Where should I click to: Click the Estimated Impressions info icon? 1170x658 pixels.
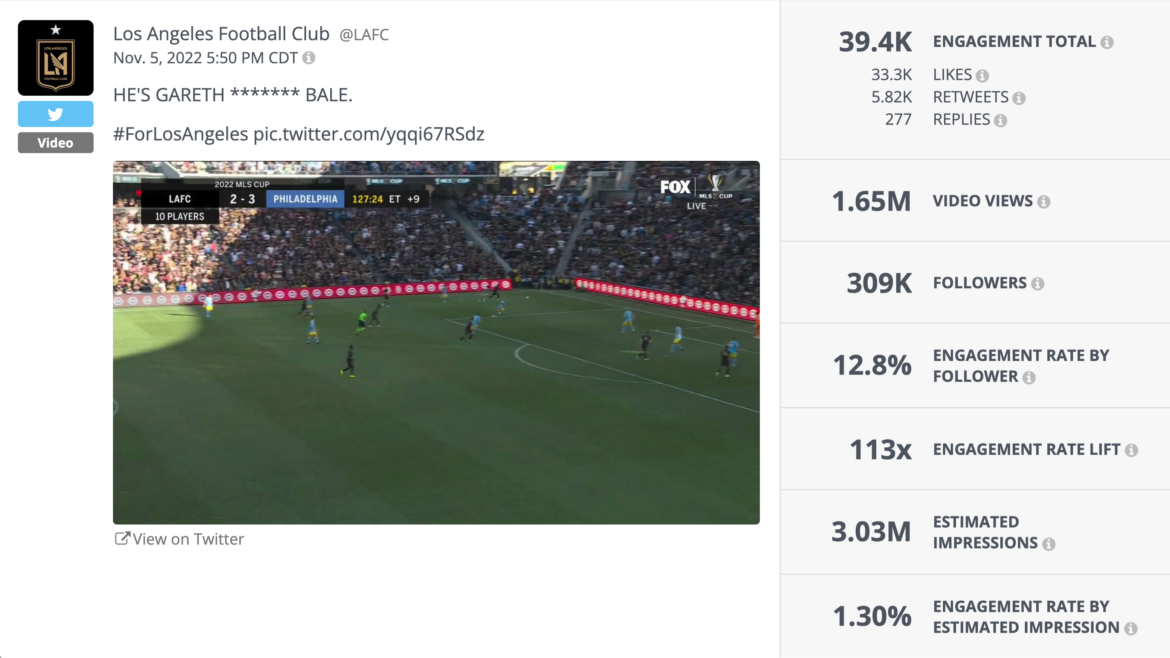click(x=1048, y=544)
